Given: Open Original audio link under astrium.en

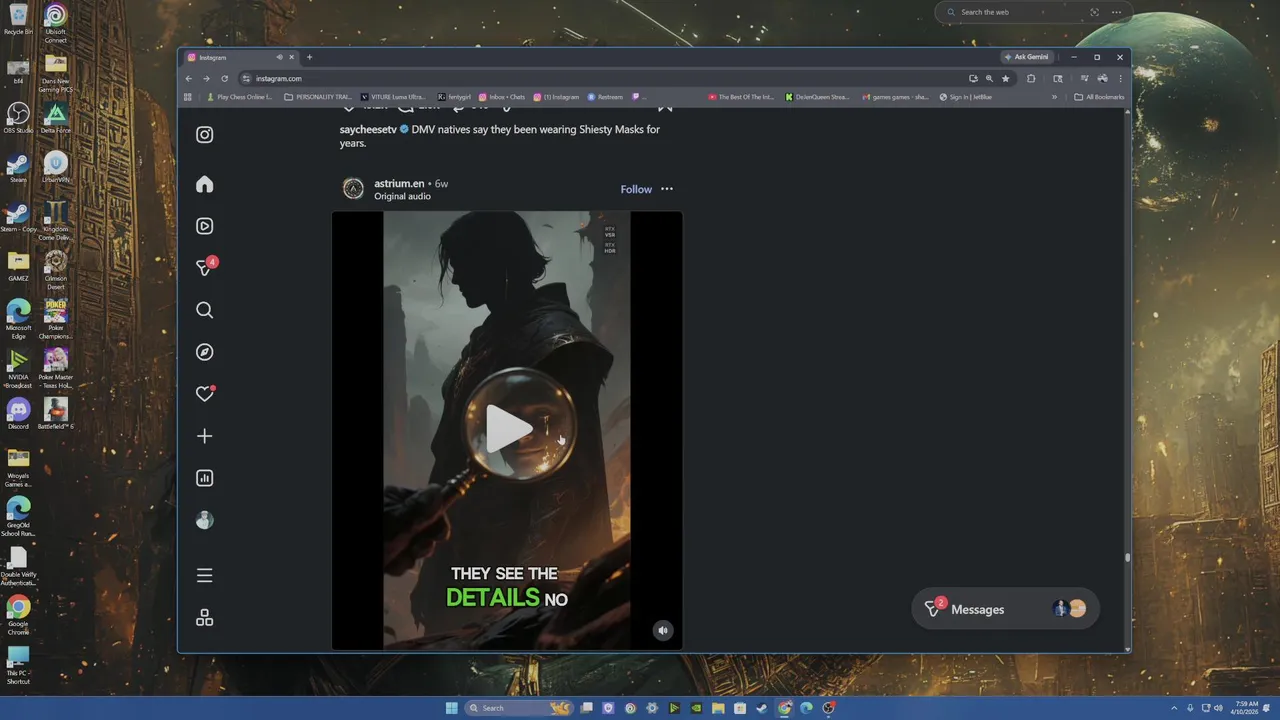Looking at the screenshot, I should point(402,197).
